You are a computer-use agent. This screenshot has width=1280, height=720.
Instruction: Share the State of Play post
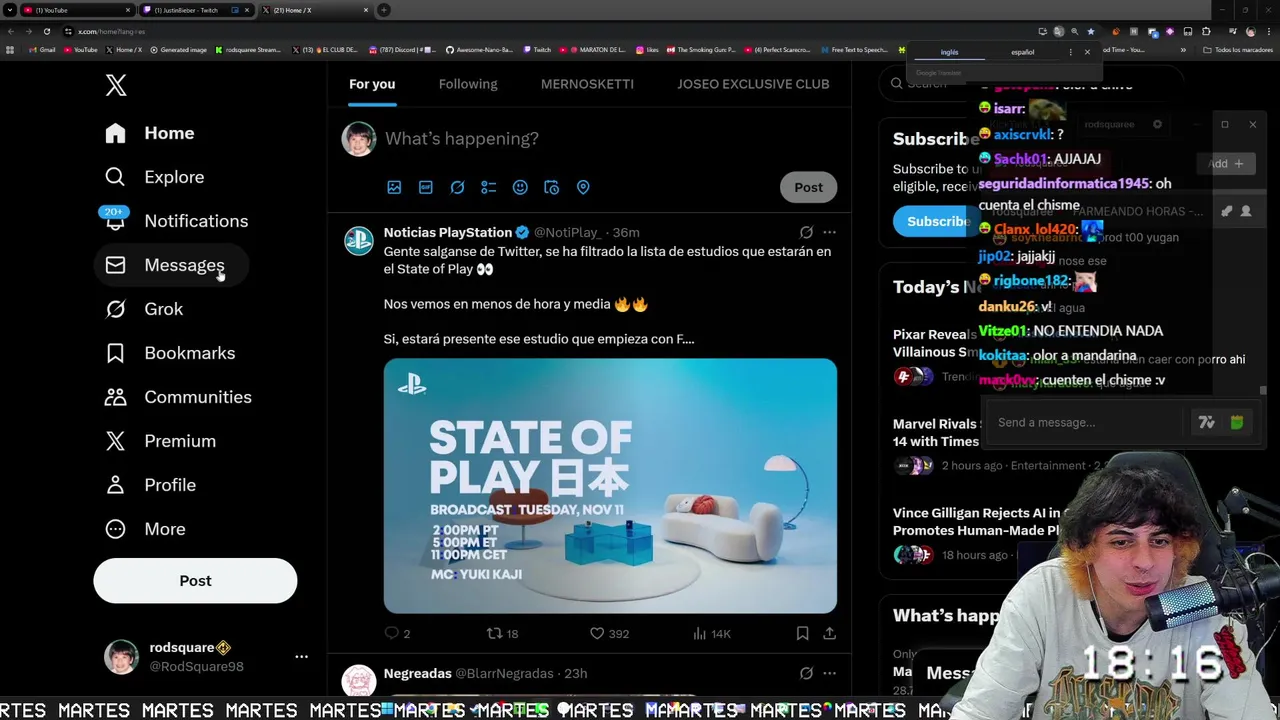click(x=829, y=633)
